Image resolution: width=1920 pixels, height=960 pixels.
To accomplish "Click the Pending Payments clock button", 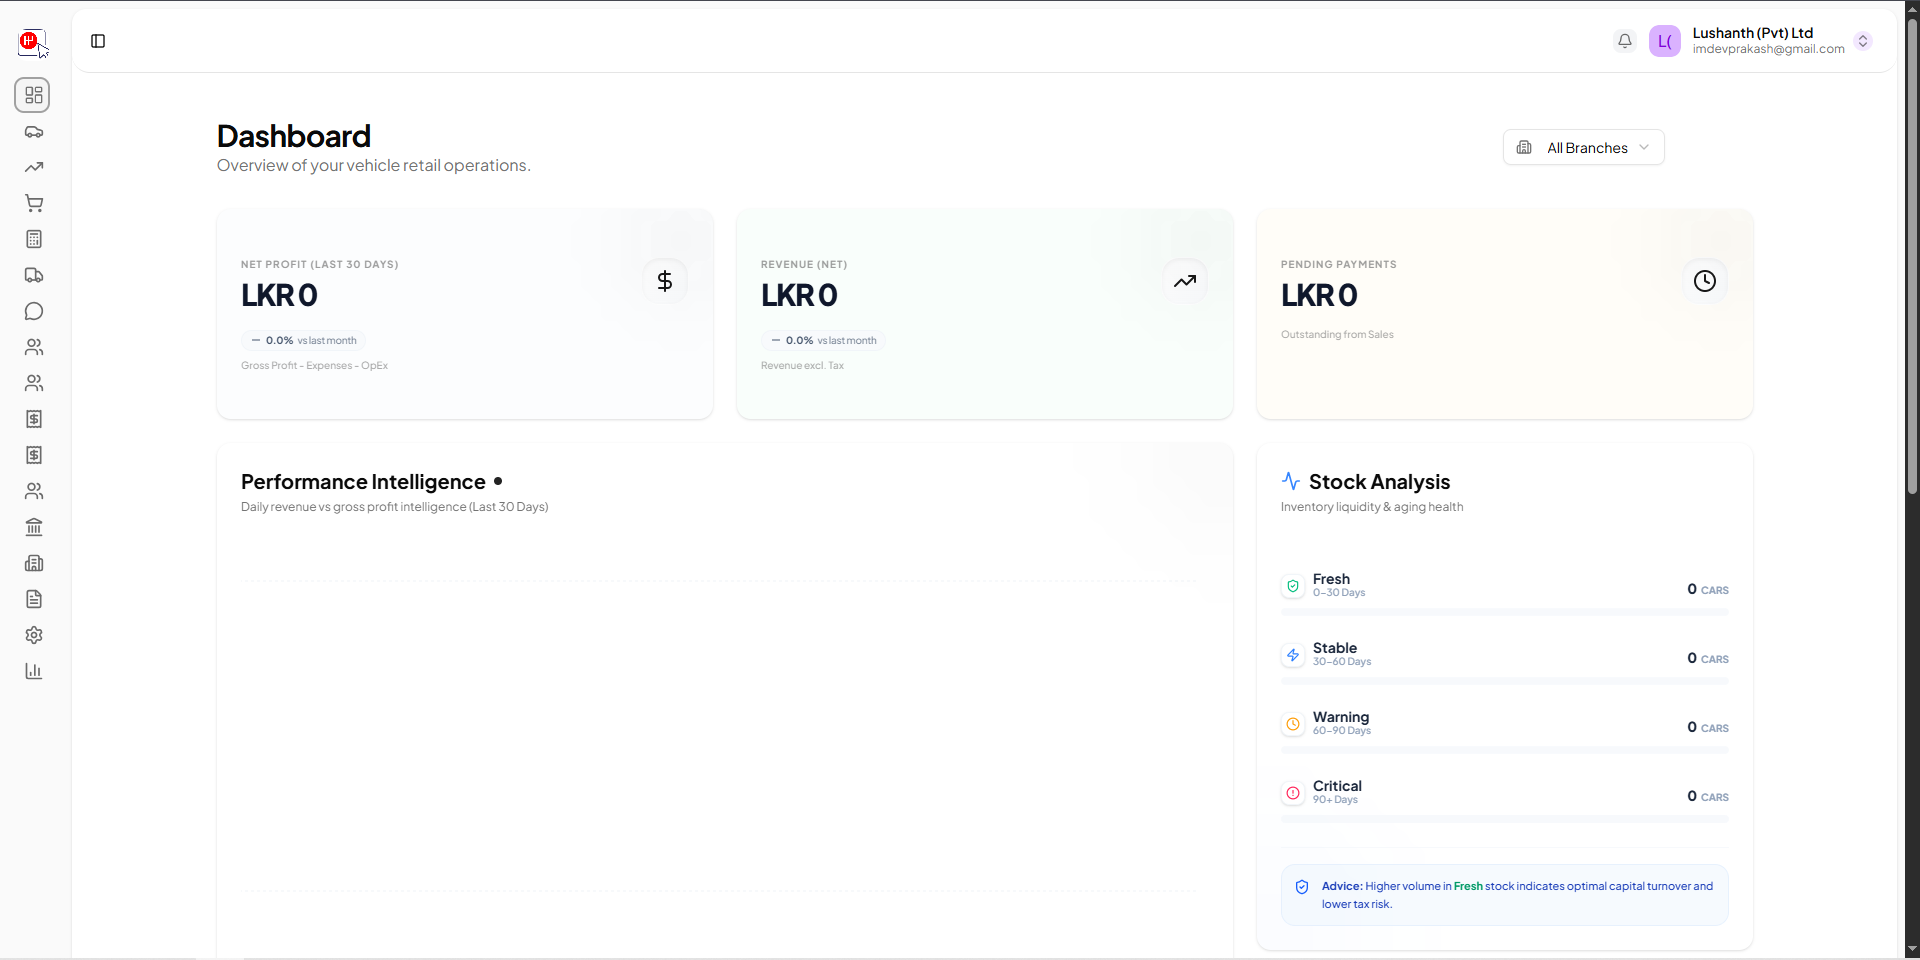I will point(1704,281).
